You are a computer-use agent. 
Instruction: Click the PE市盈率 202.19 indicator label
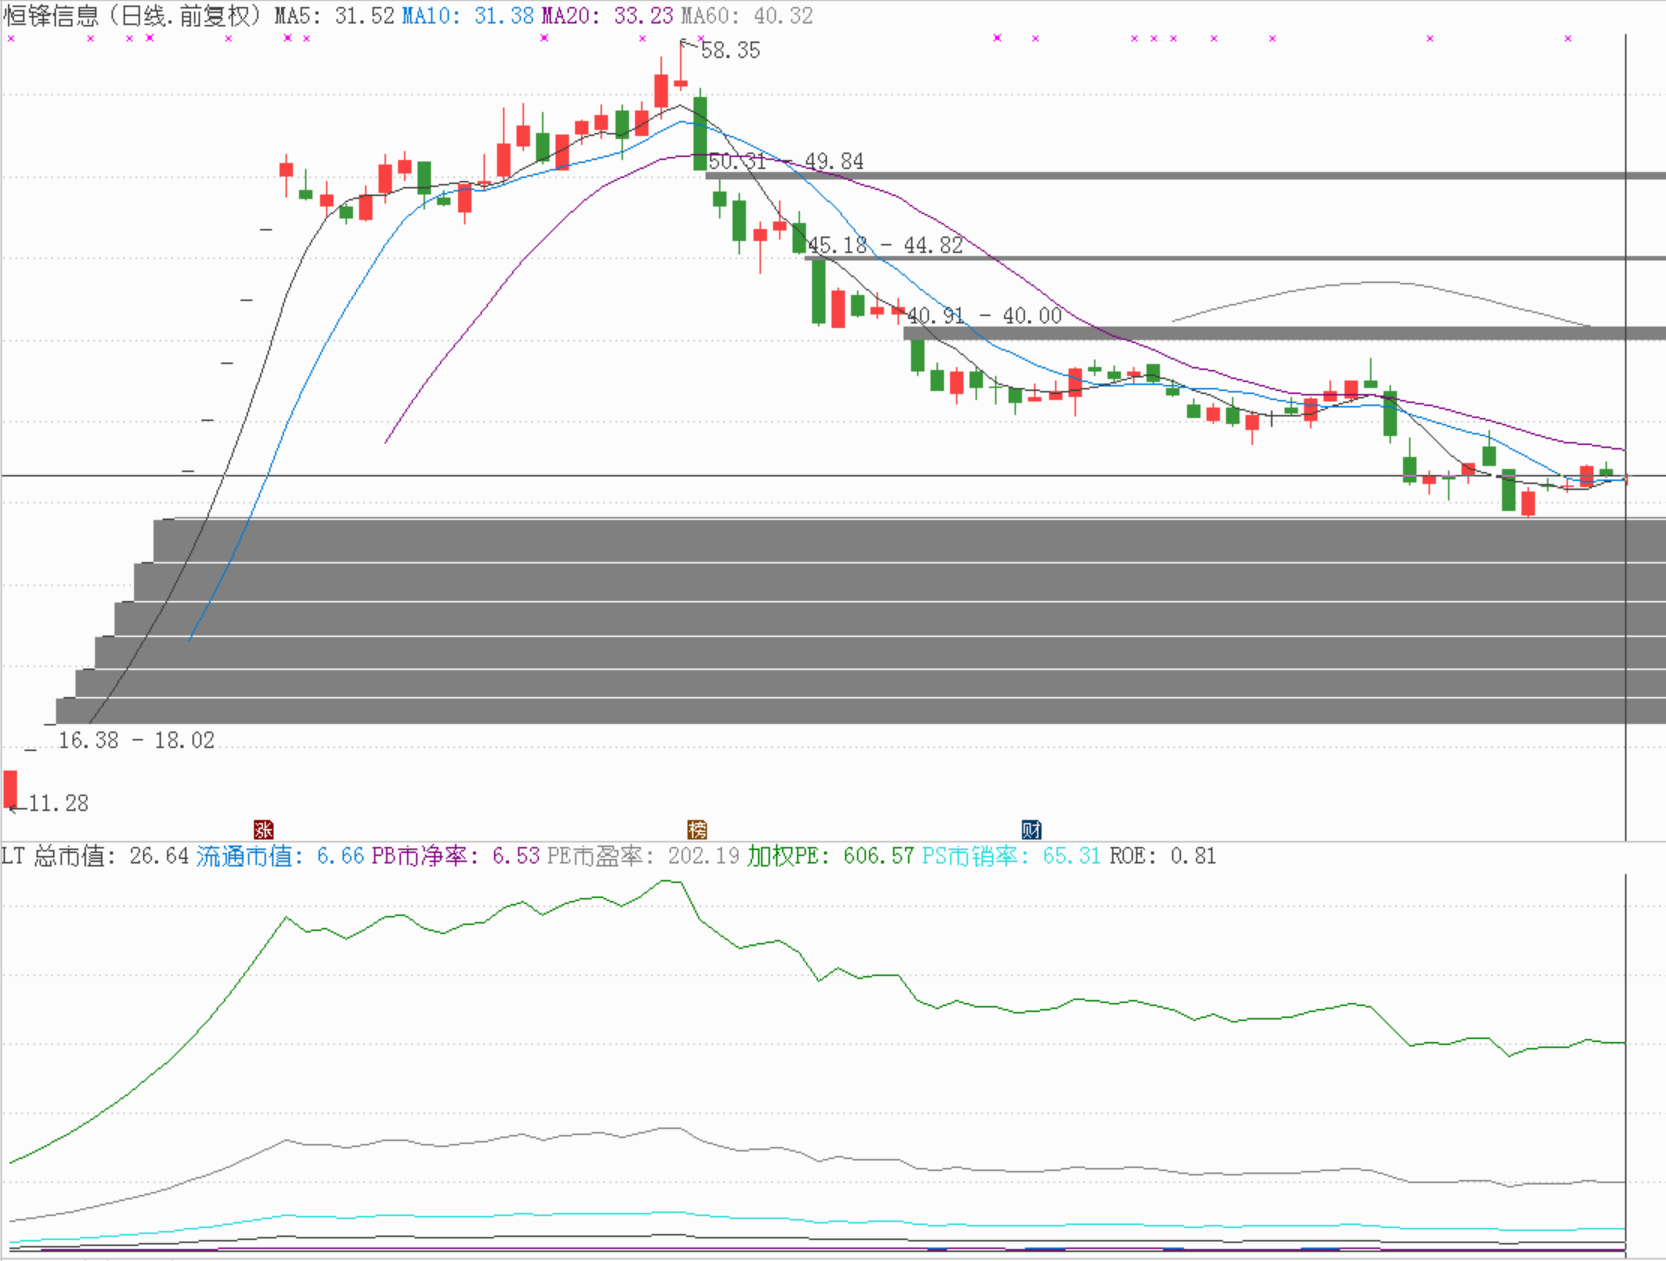[x=643, y=856]
